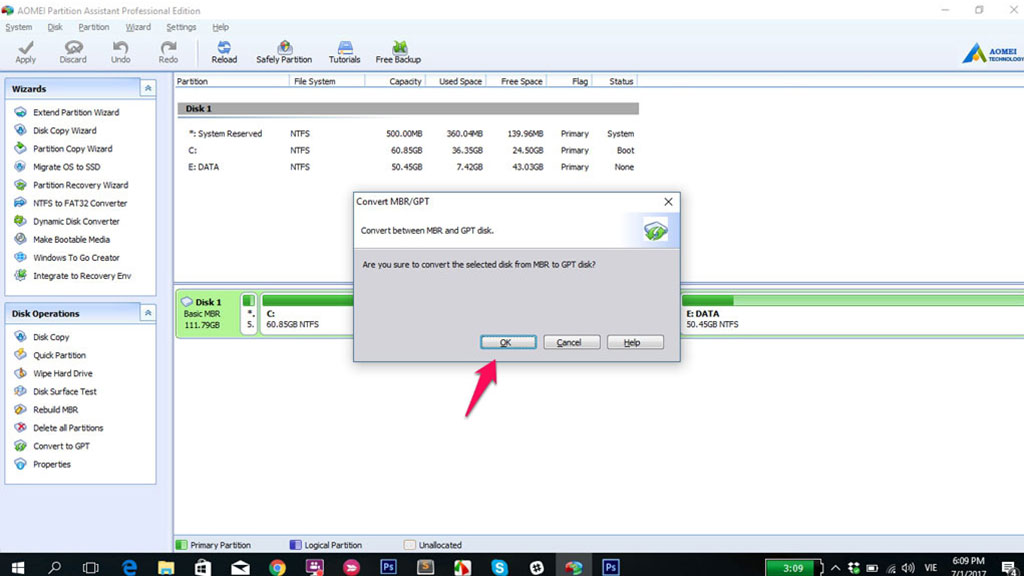The image size is (1024, 576).
Task: Sort by Free Space column header
Action: pos(517,82)
